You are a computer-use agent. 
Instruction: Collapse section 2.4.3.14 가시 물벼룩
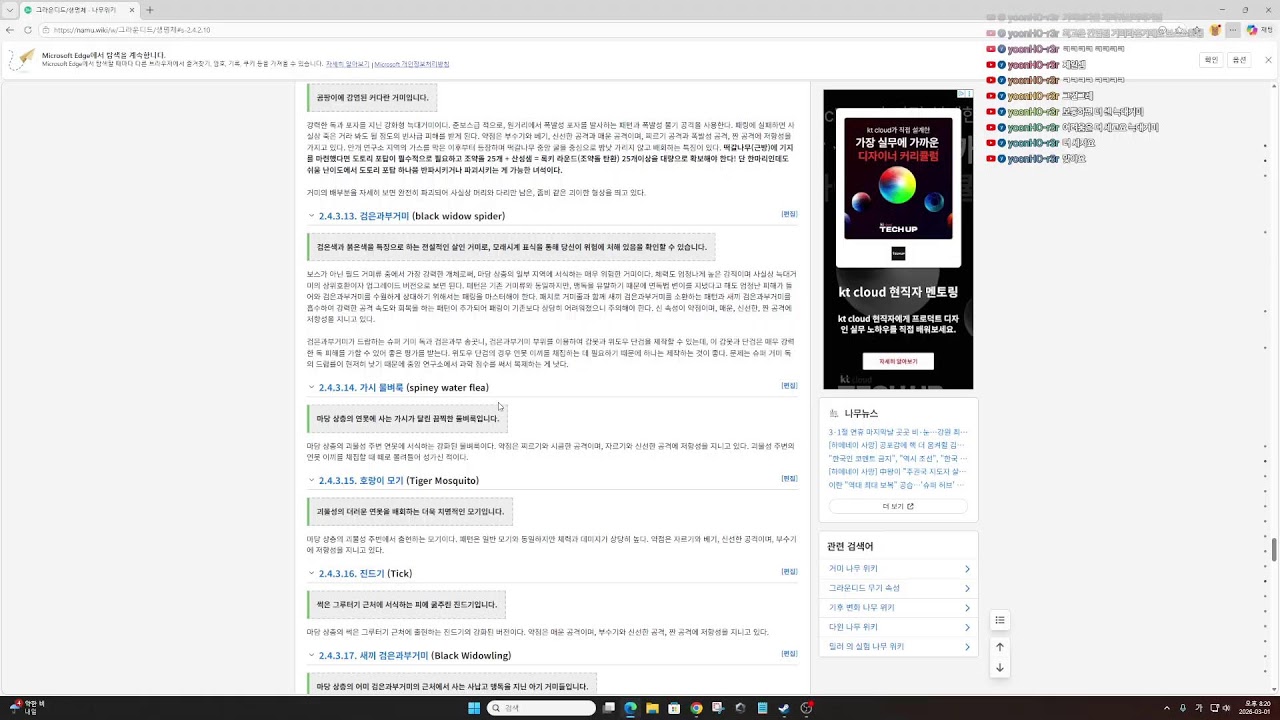point(311,387)
